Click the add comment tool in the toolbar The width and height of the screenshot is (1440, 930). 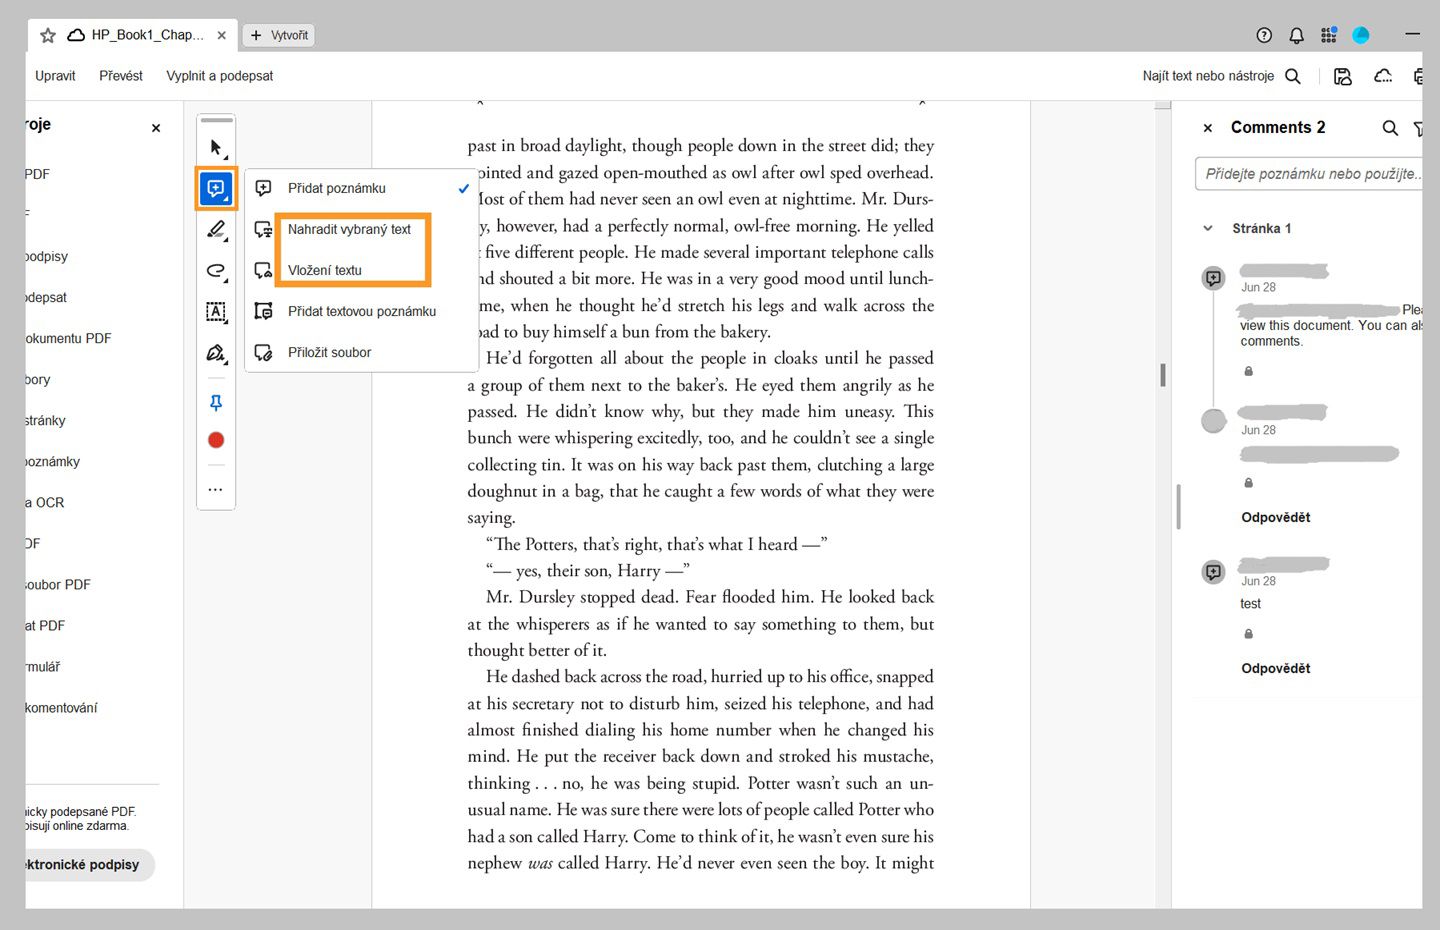click(x=216, y=188)
